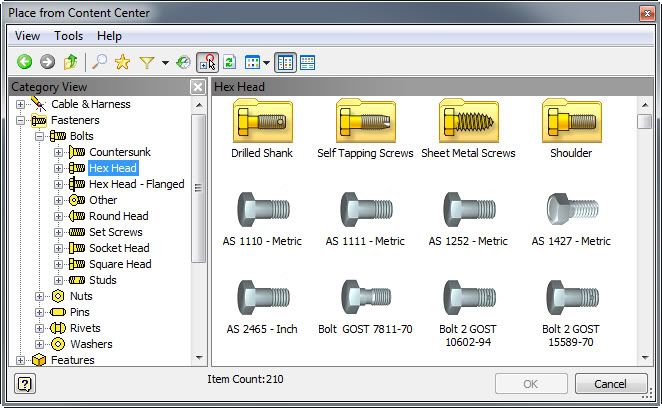
Task: Select the Fasteners category
Action: tap(75, 120)
